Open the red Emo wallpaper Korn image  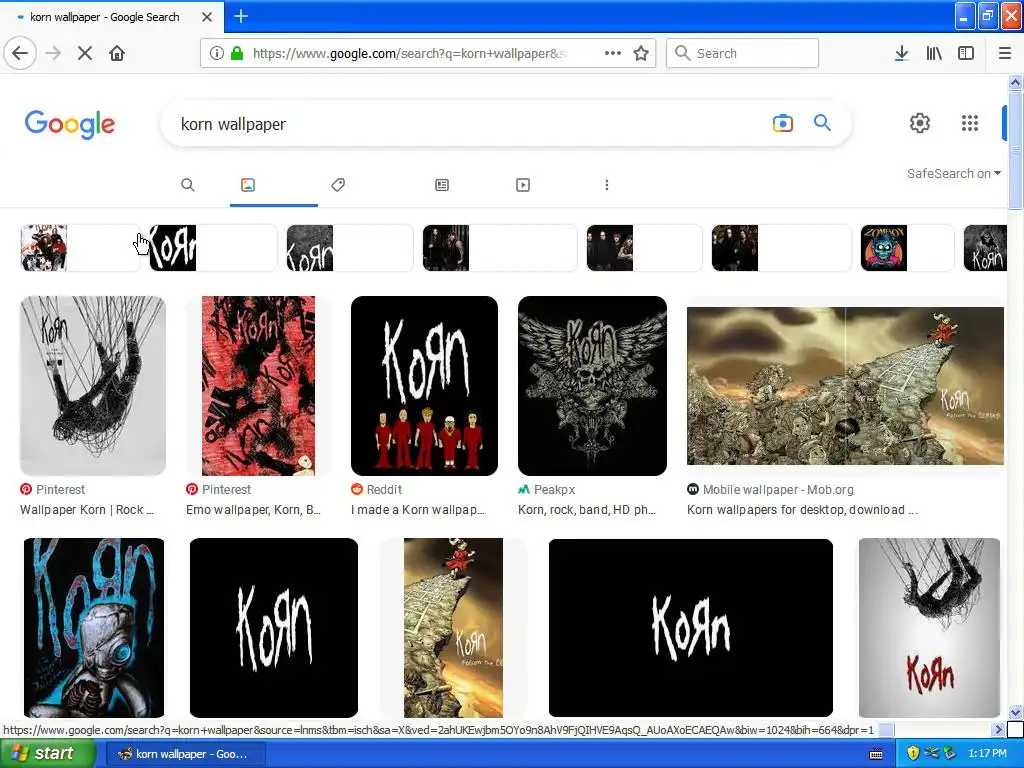(x=258, y=385)
